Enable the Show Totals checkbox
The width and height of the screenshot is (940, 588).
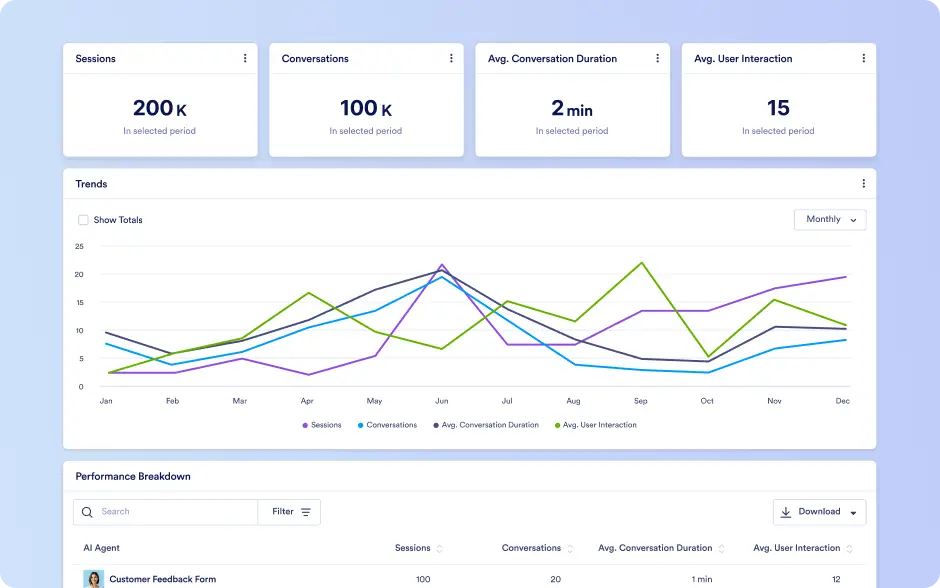83,220
